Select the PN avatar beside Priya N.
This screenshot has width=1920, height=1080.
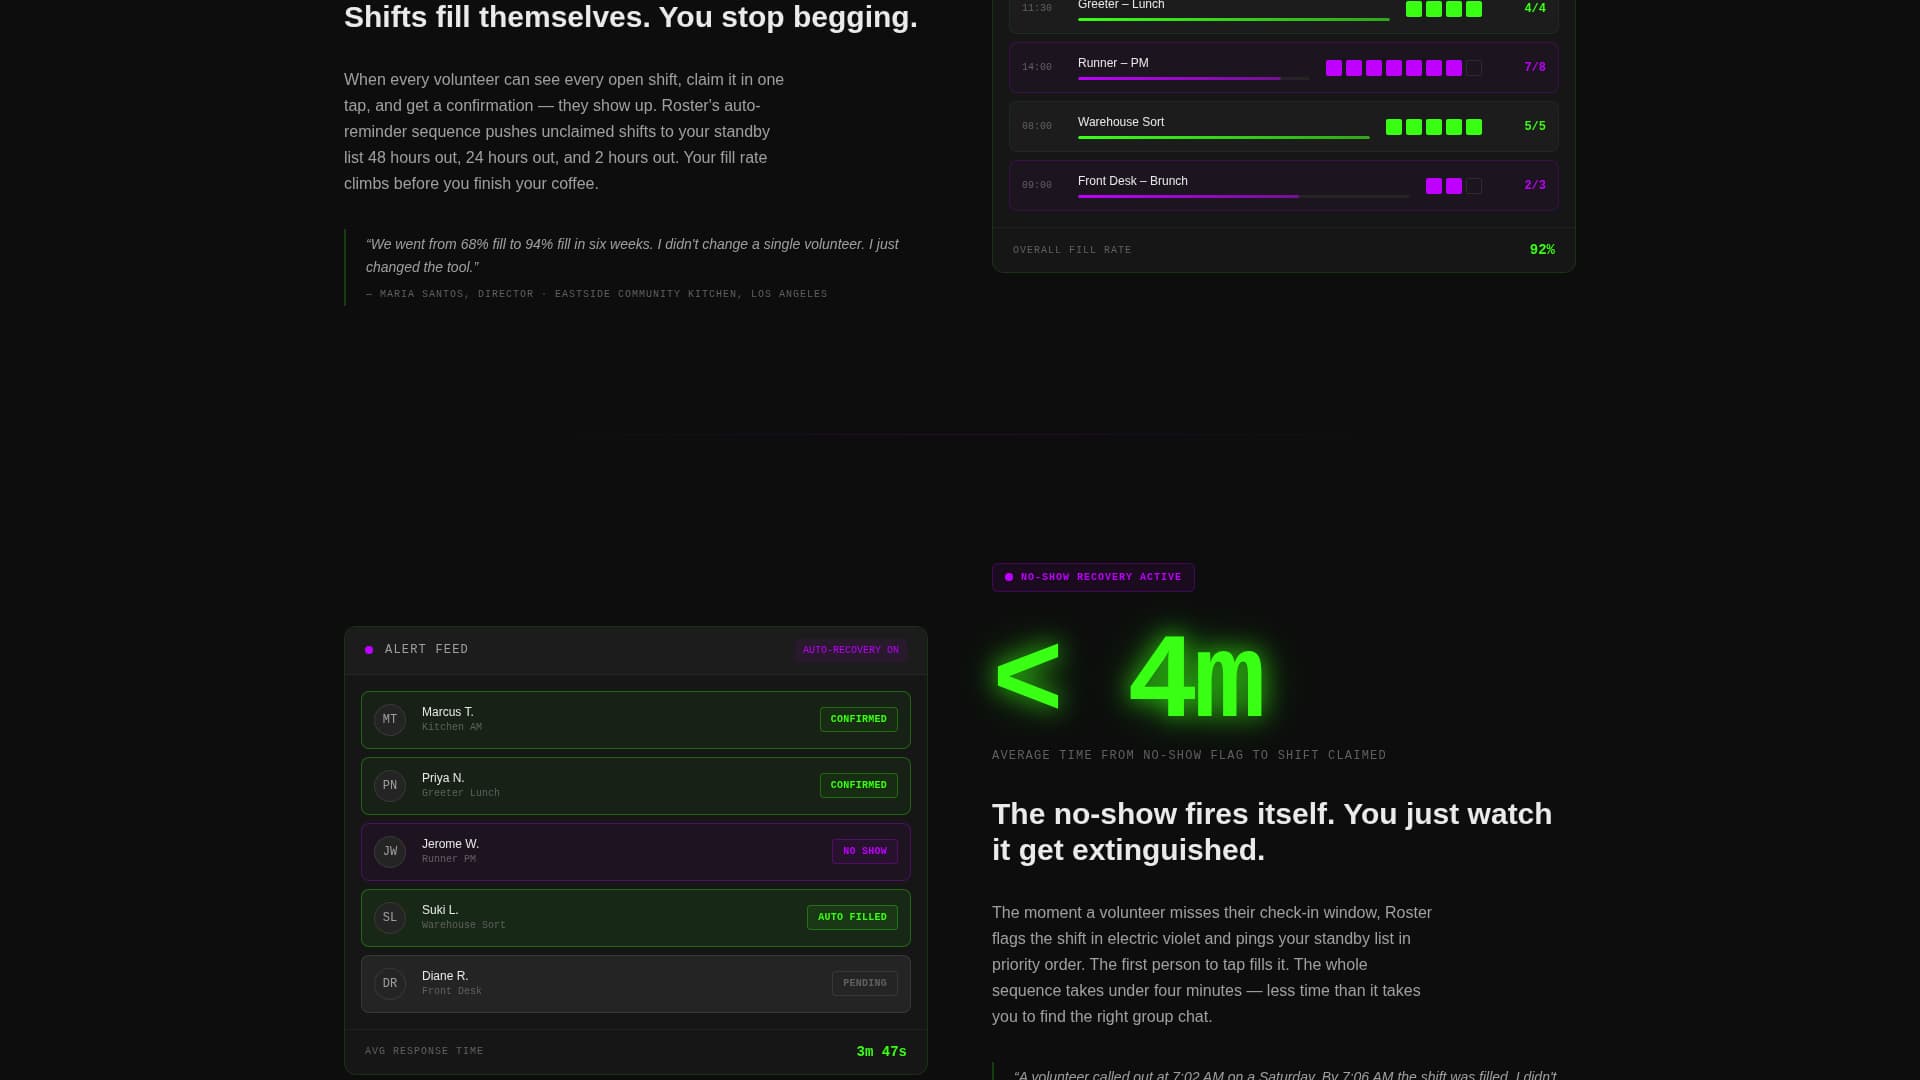pyautogui.click(x=389, y=785)
